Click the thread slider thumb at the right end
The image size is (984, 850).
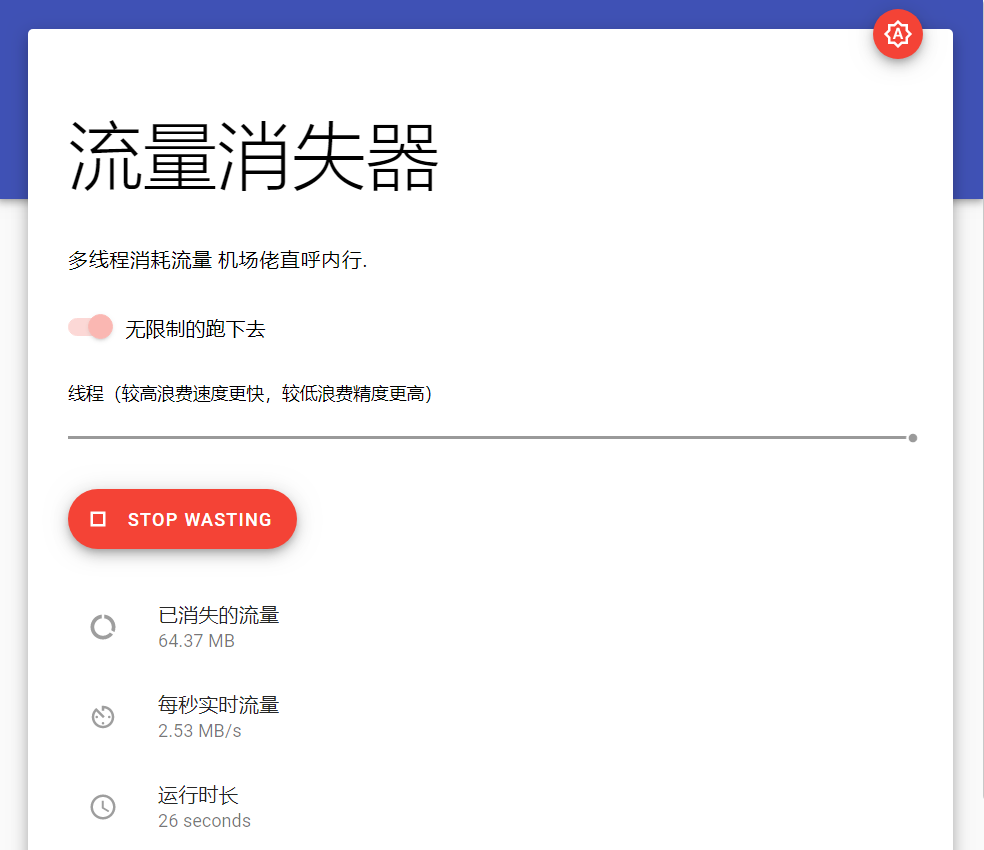[x=913, y=438]
